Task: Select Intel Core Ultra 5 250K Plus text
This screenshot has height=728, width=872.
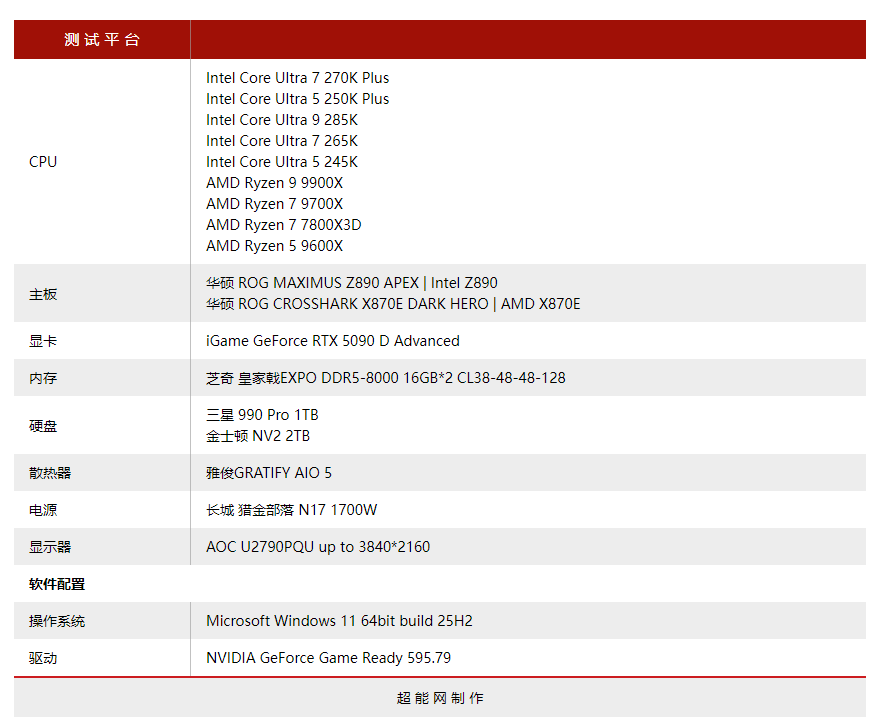Action: (297, 99)
